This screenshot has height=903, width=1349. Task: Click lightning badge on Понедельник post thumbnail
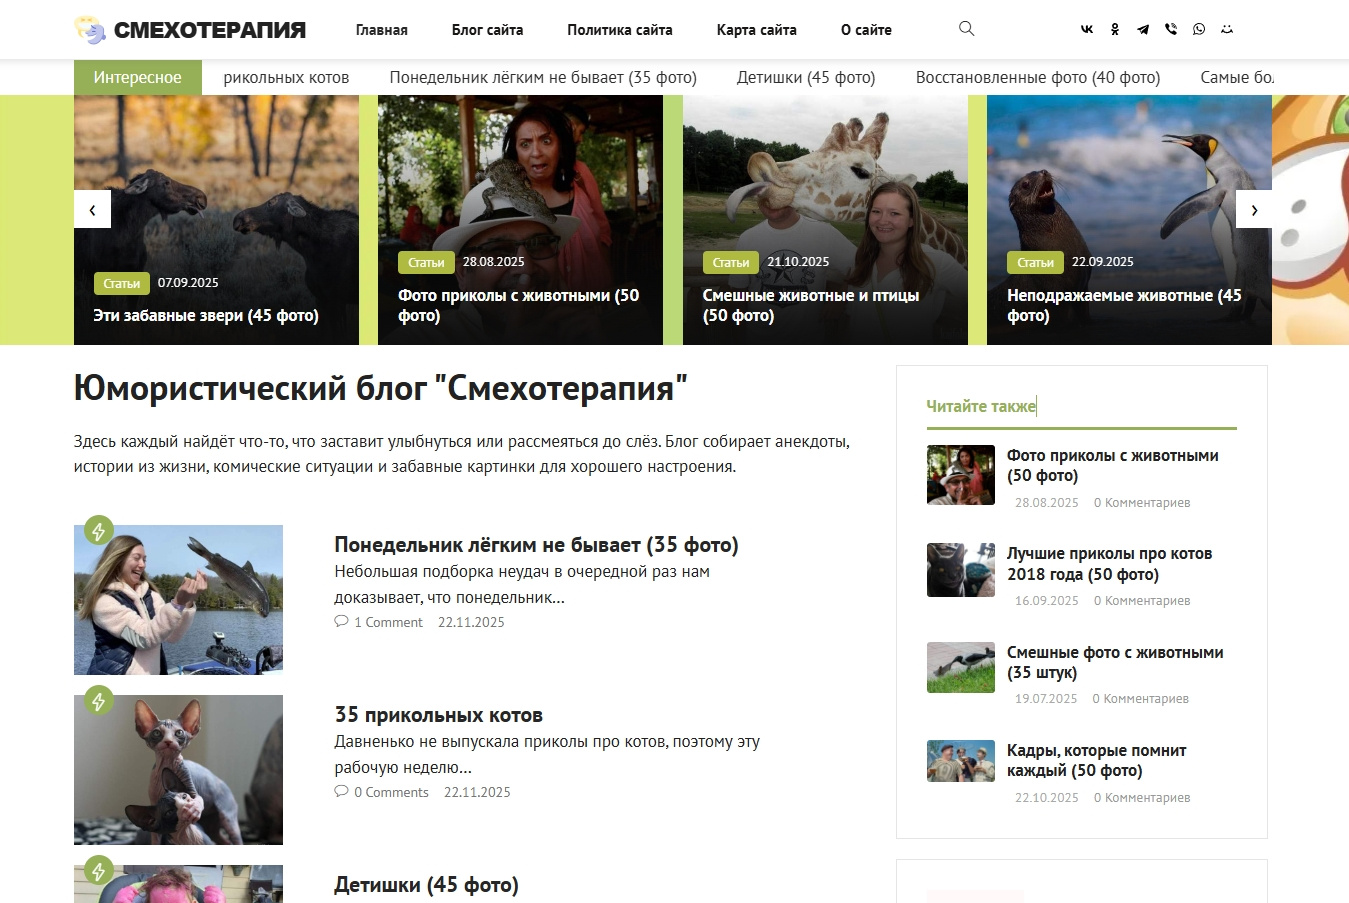pos(98,531)
